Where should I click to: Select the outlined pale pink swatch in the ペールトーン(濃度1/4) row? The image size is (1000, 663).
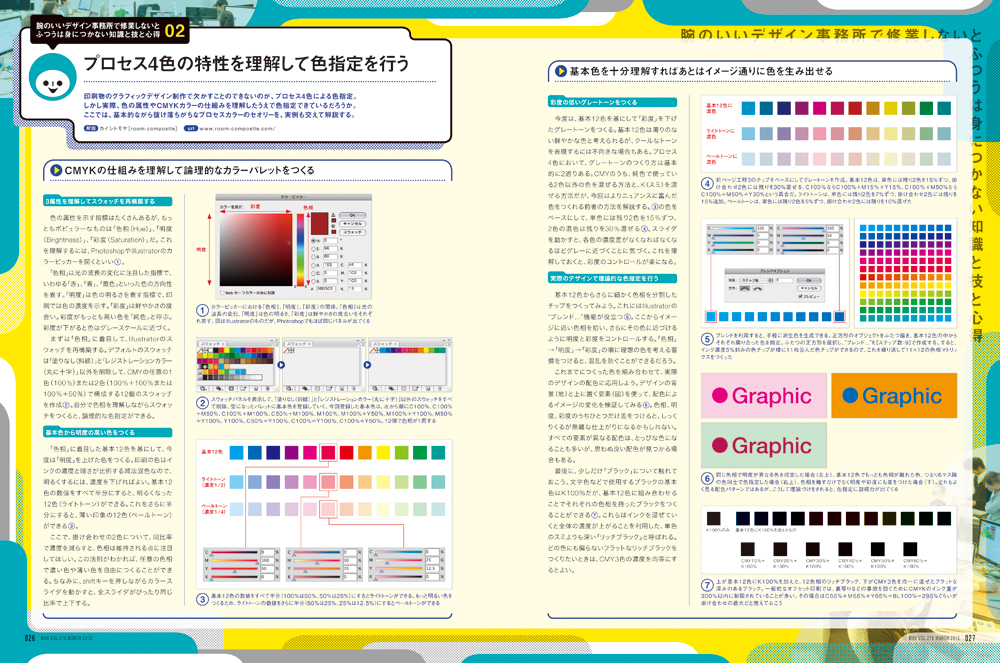coord(328,509)
